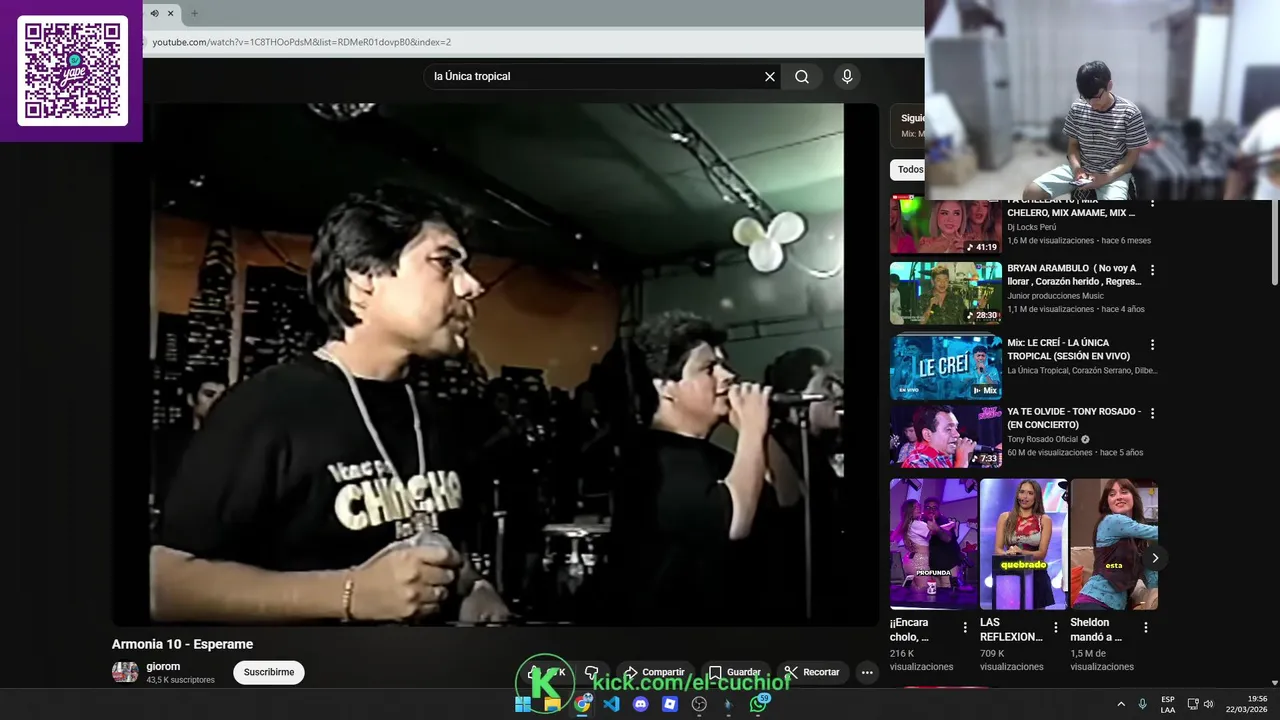Open a new browser tab with the plus
The height and width of the screenshot is (720, 1280).
point(194,13)
